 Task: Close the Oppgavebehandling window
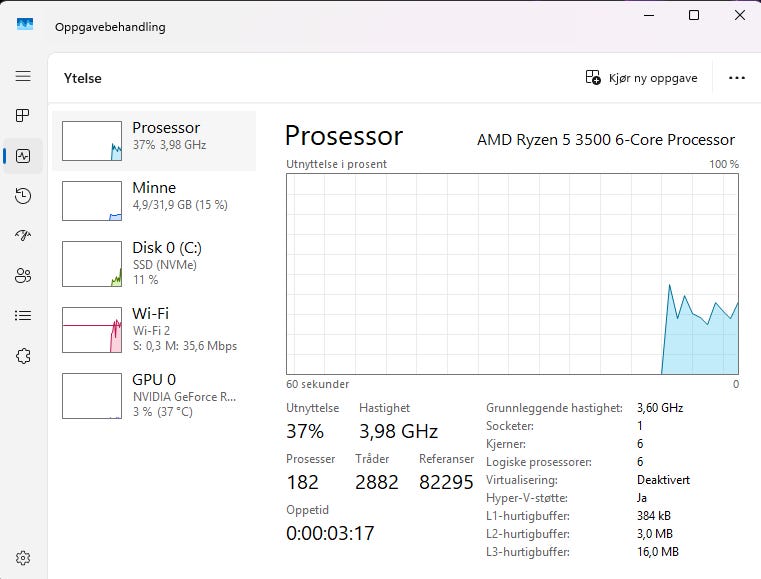click(740, 16)
